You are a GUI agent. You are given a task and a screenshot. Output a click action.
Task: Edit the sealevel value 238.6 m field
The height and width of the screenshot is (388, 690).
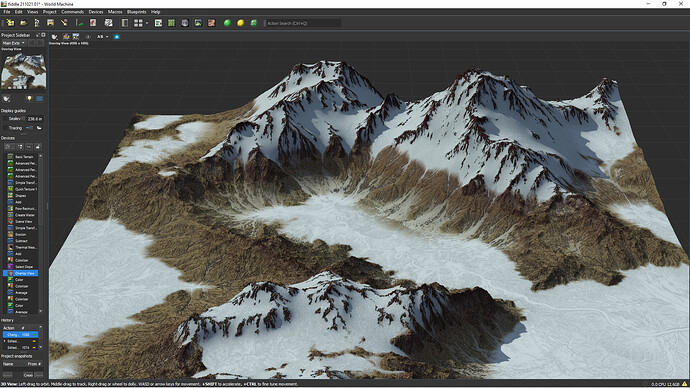(34, 119)
